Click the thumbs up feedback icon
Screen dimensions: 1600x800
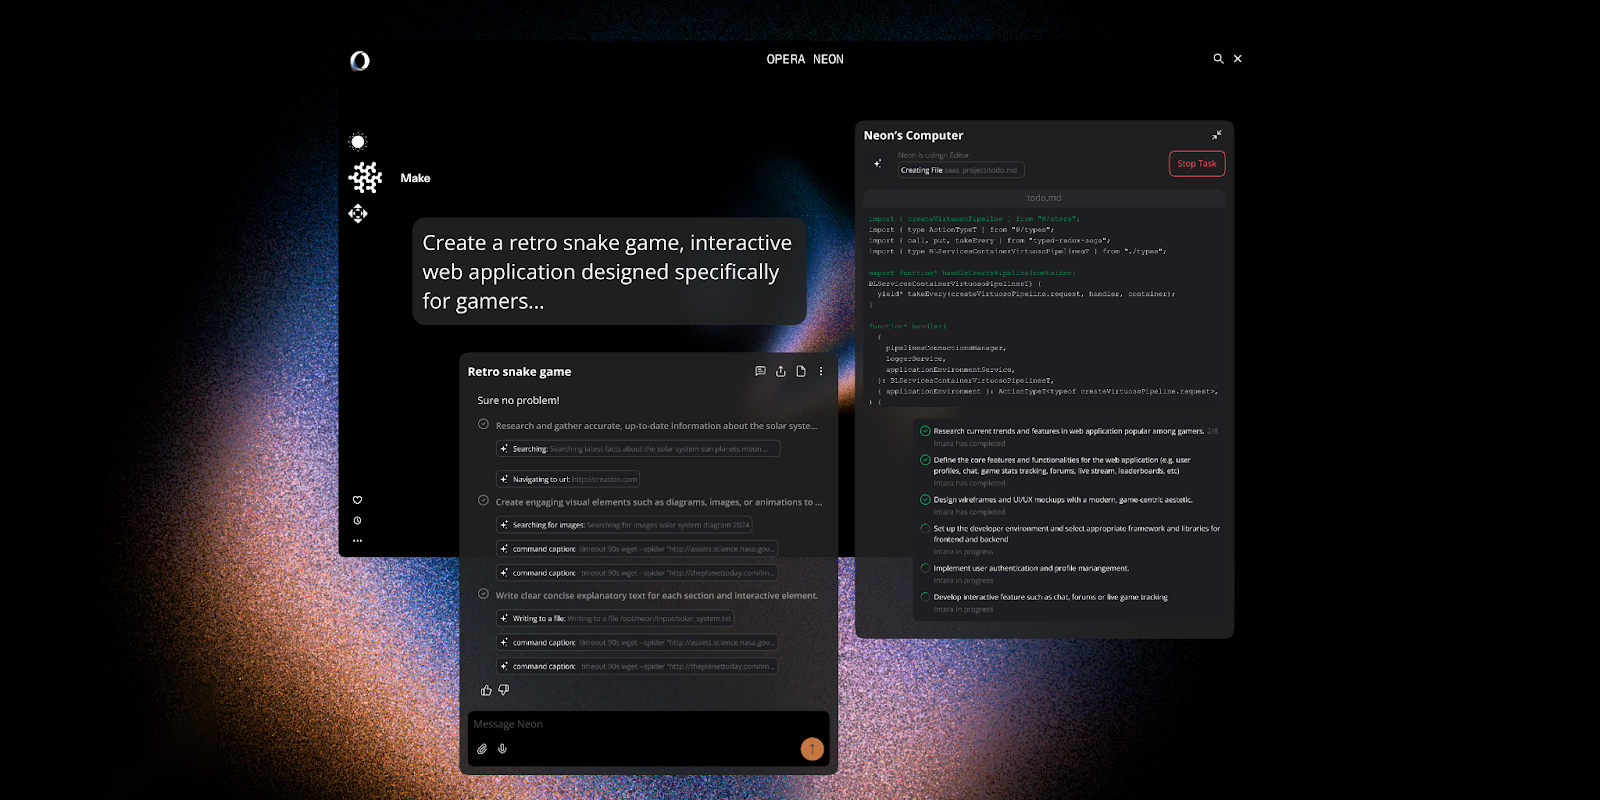(486, 690)
